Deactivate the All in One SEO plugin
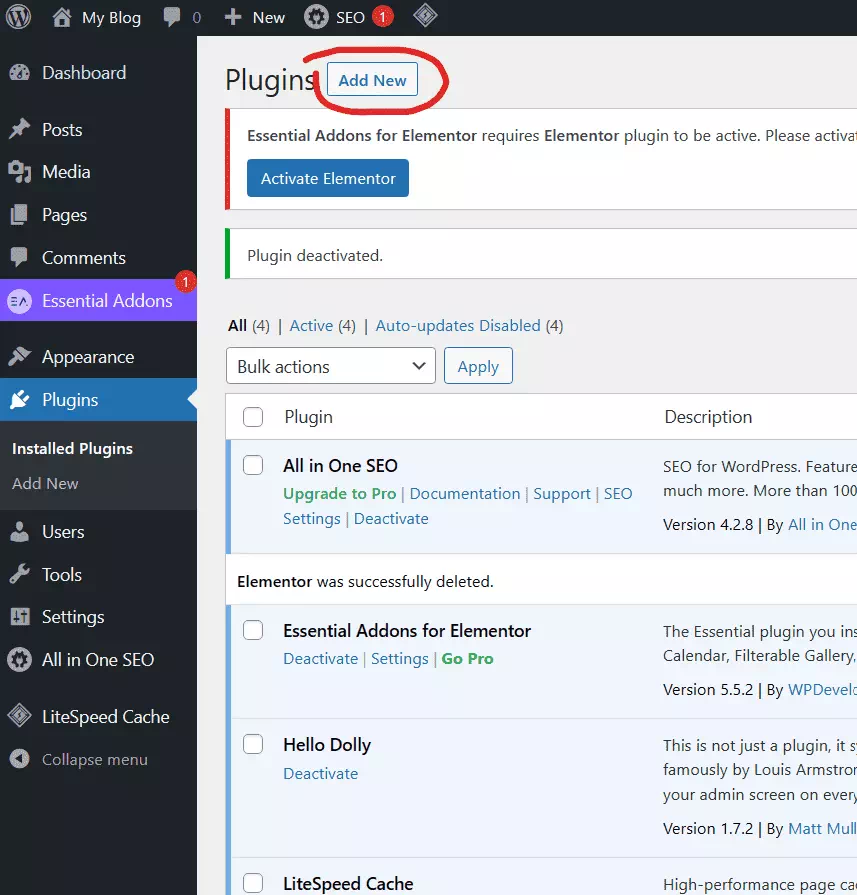The image size is (857, 895). (x=391, y=518)
